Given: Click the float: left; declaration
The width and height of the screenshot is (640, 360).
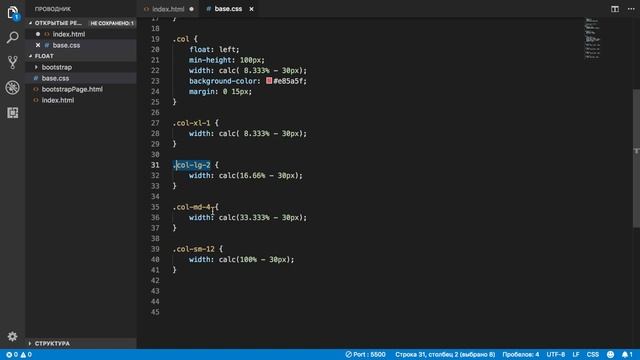Looking at the screenshot, I should coord(214,50).
